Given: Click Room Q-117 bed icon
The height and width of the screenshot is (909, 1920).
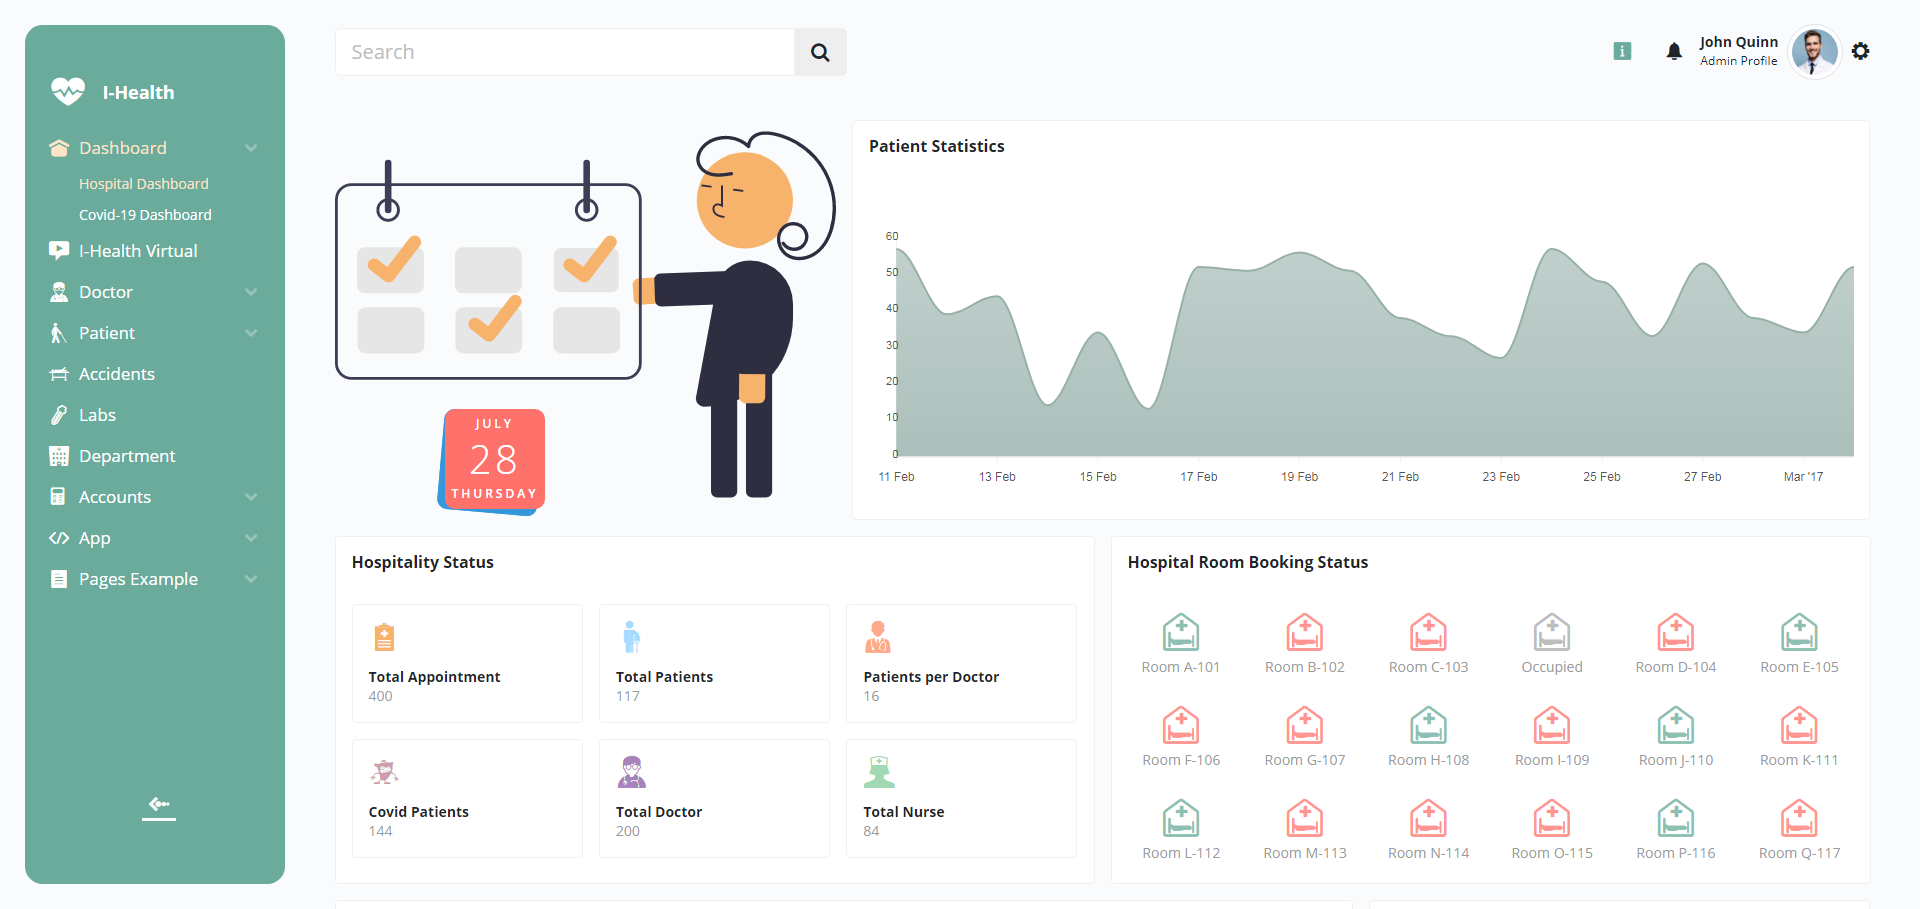Looking at the screenshot, I should 1798,818.
